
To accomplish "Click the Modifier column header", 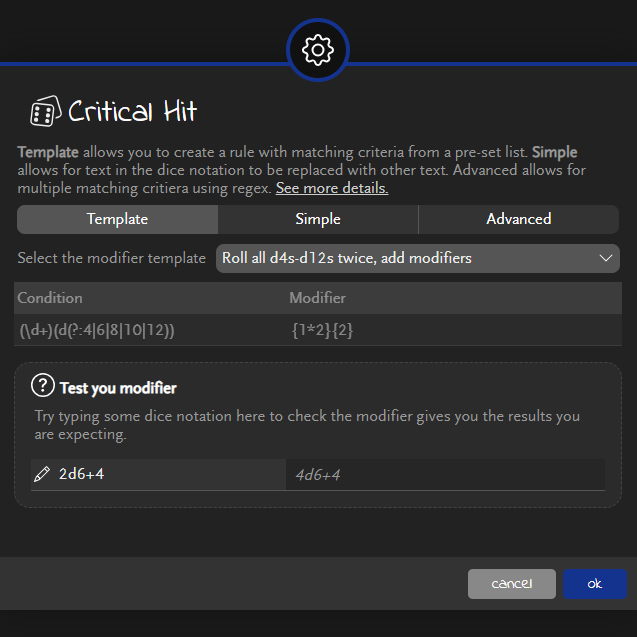I will tap(317, 298).
